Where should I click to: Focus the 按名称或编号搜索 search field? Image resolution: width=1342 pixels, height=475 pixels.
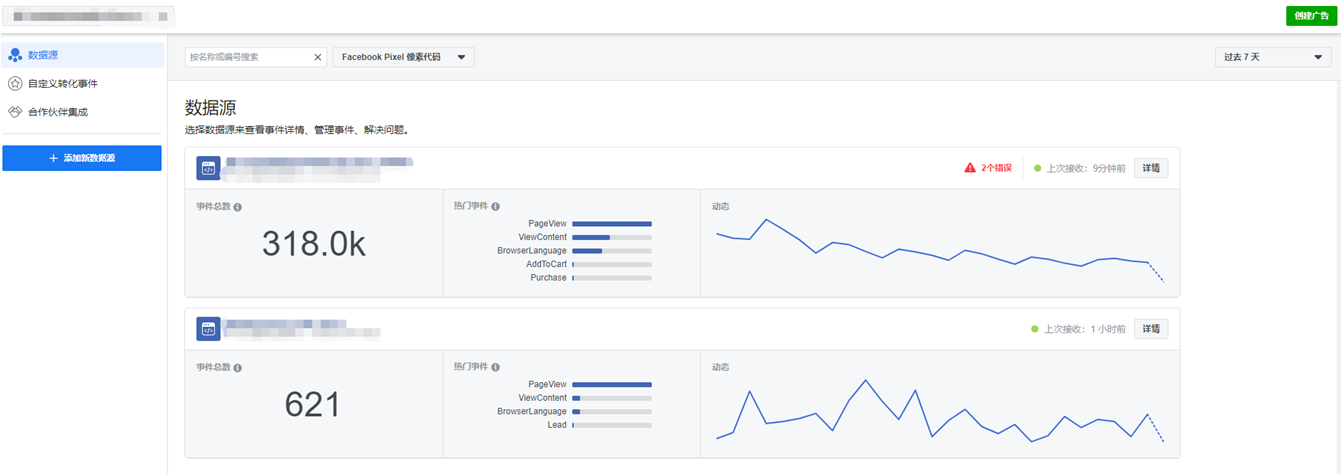point(248,57)
